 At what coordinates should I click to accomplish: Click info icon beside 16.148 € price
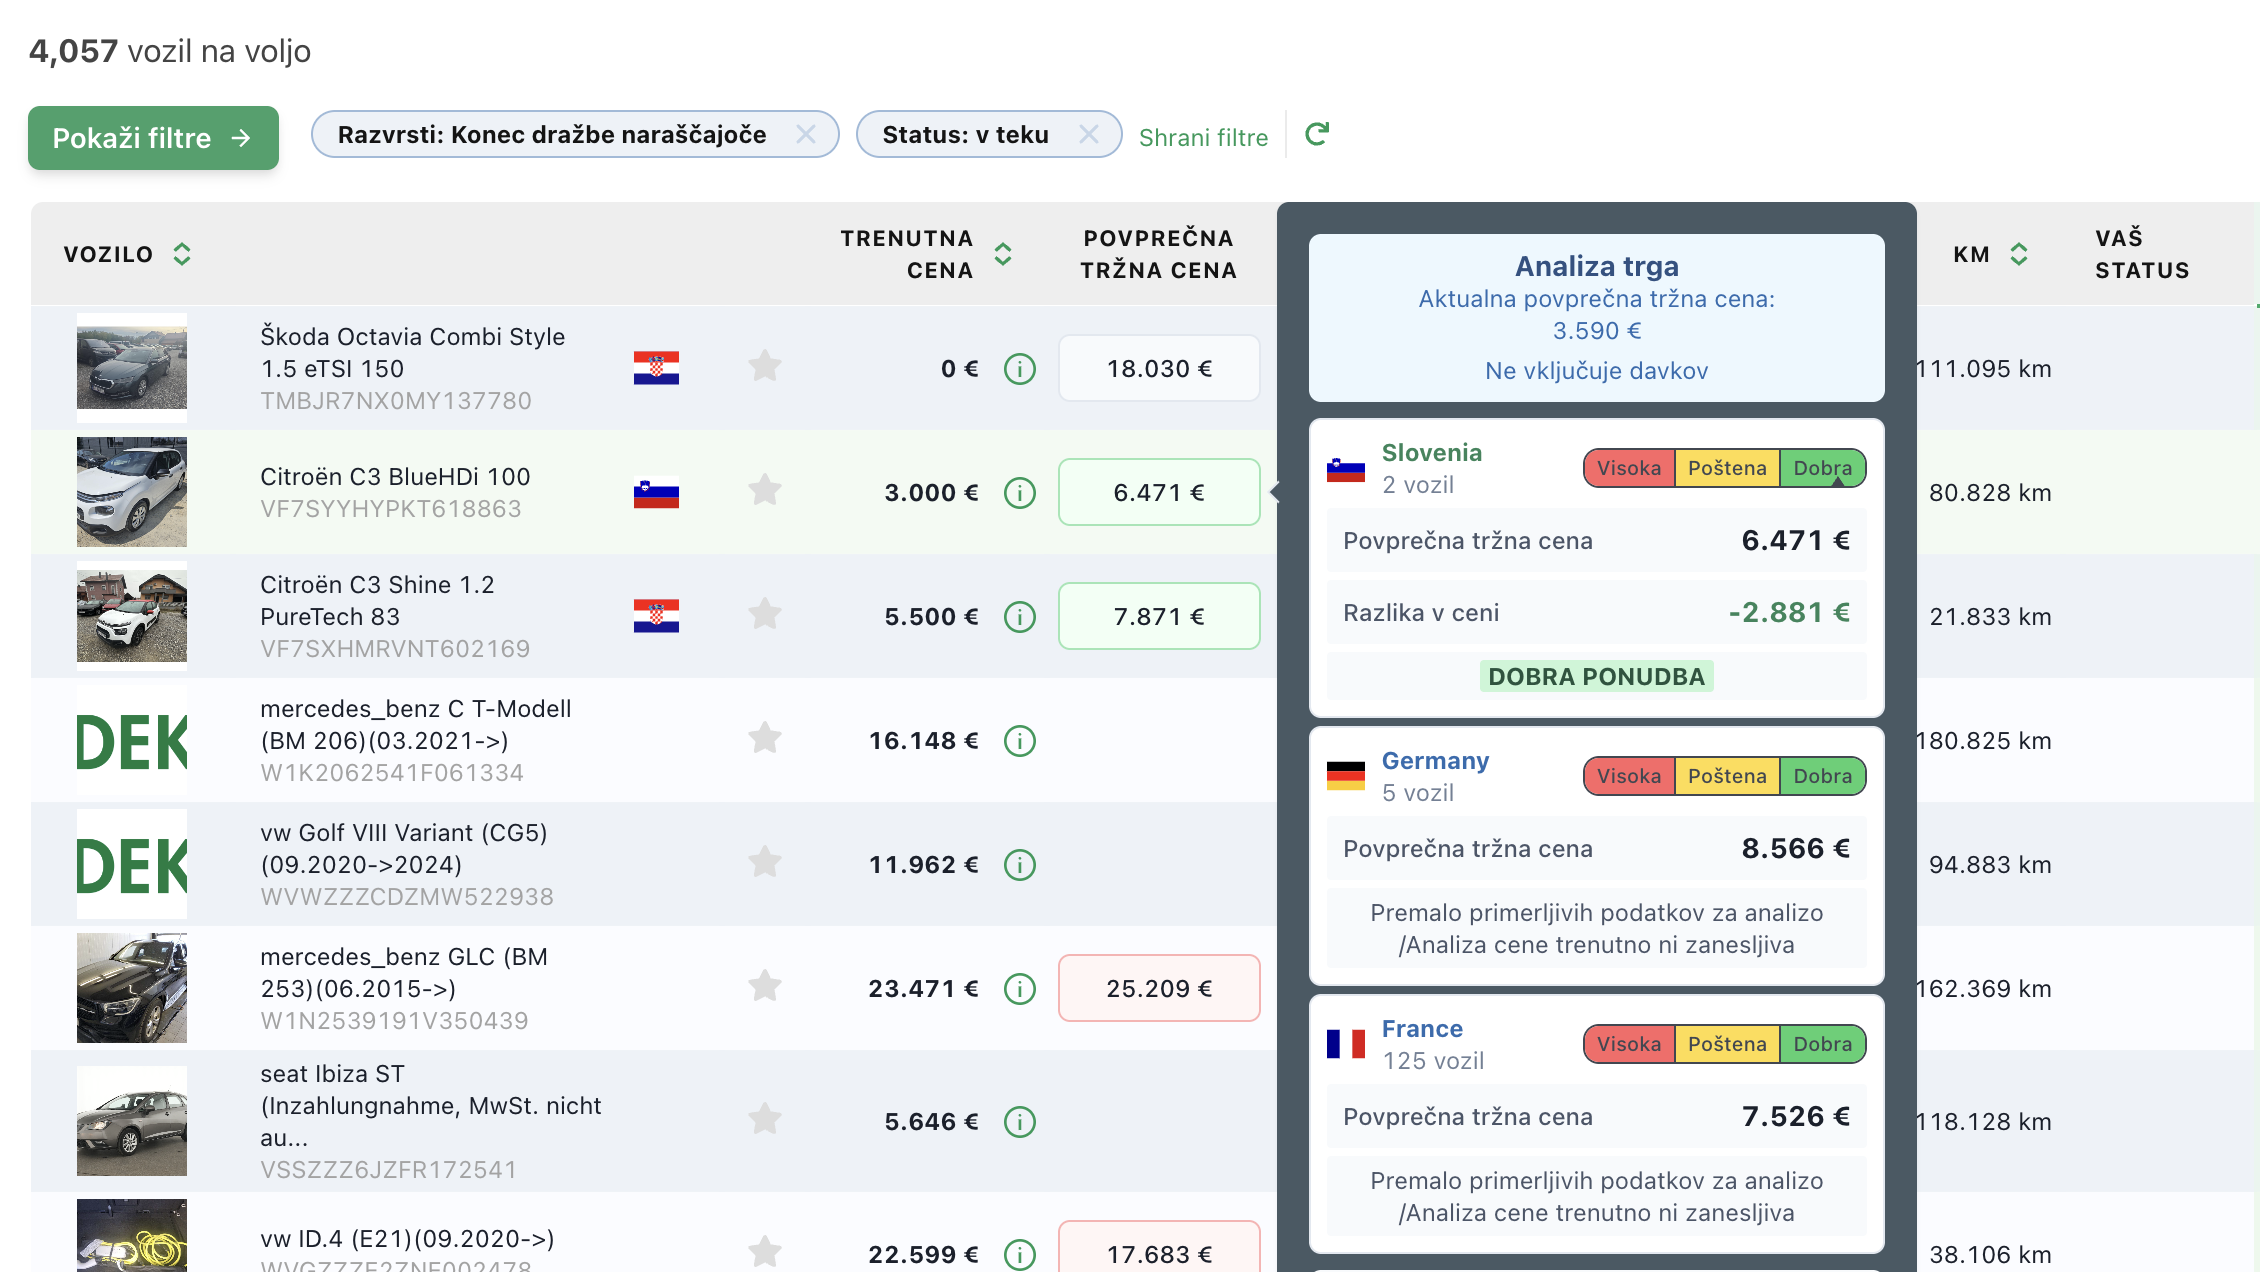pyautogui.click(x=1019, y=741)
